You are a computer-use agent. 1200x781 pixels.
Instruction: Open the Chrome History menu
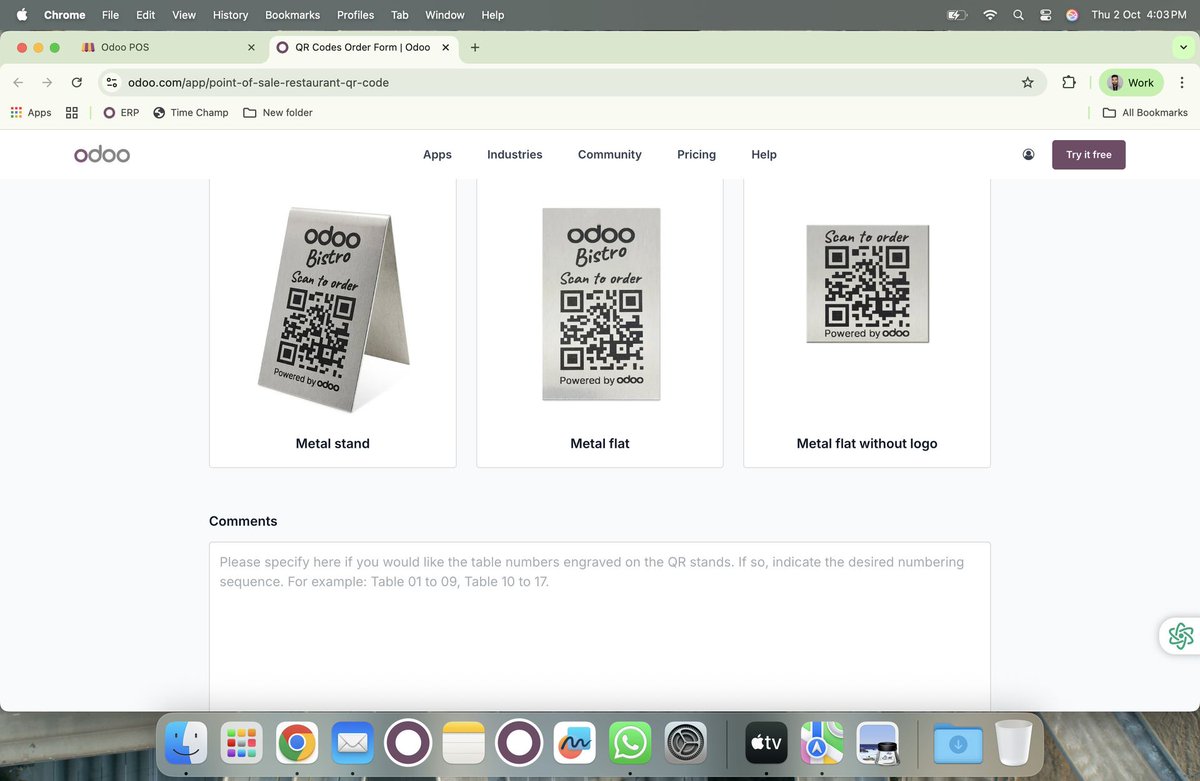230,15
